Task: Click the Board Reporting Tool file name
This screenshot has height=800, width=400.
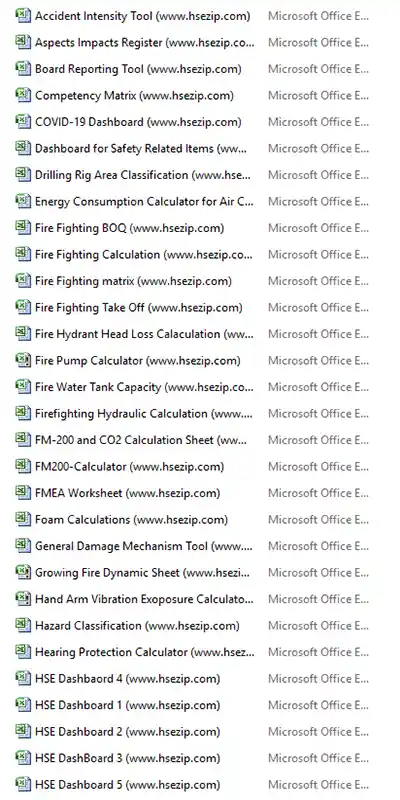Action: pyautogui.click(x=138, y=69)
